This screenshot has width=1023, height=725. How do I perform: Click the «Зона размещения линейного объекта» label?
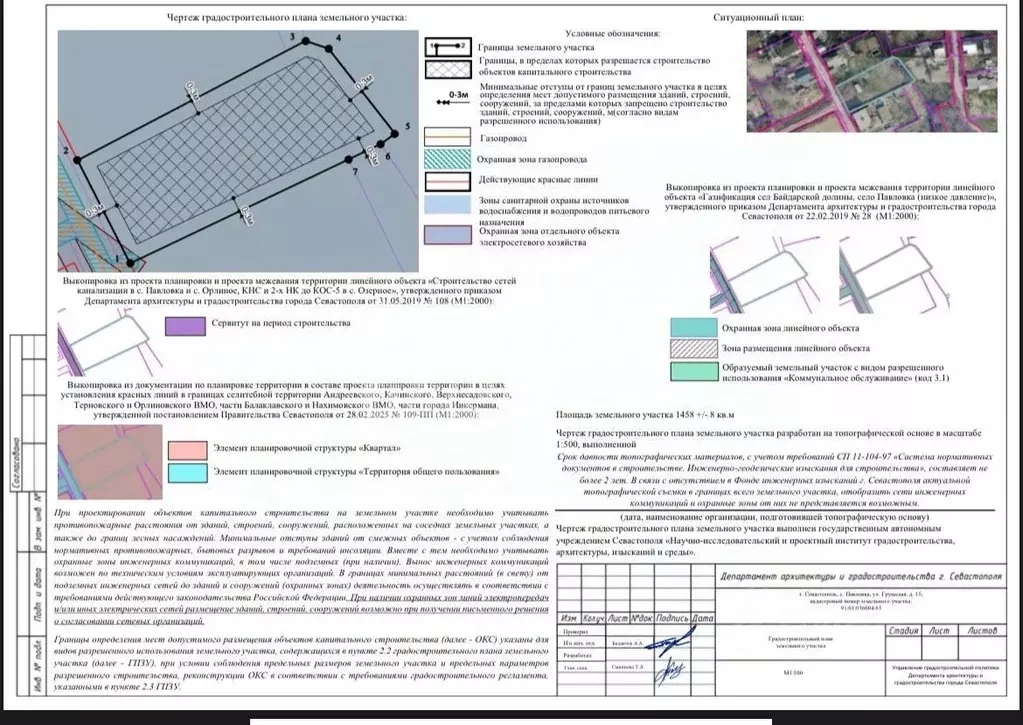pos(795,348)
